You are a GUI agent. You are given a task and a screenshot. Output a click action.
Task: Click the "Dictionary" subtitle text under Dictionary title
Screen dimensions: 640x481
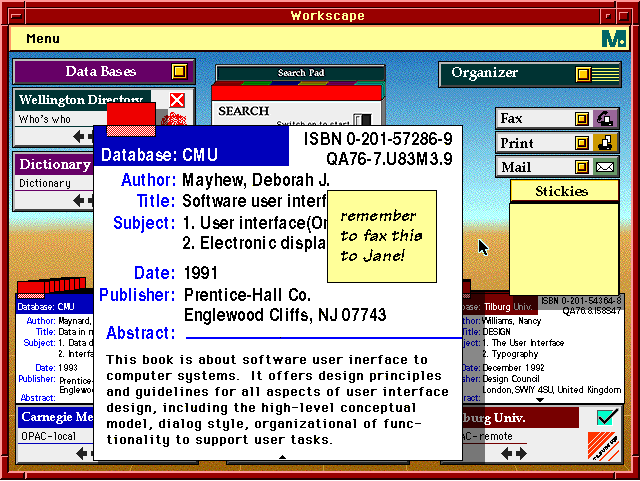(45, 183)
